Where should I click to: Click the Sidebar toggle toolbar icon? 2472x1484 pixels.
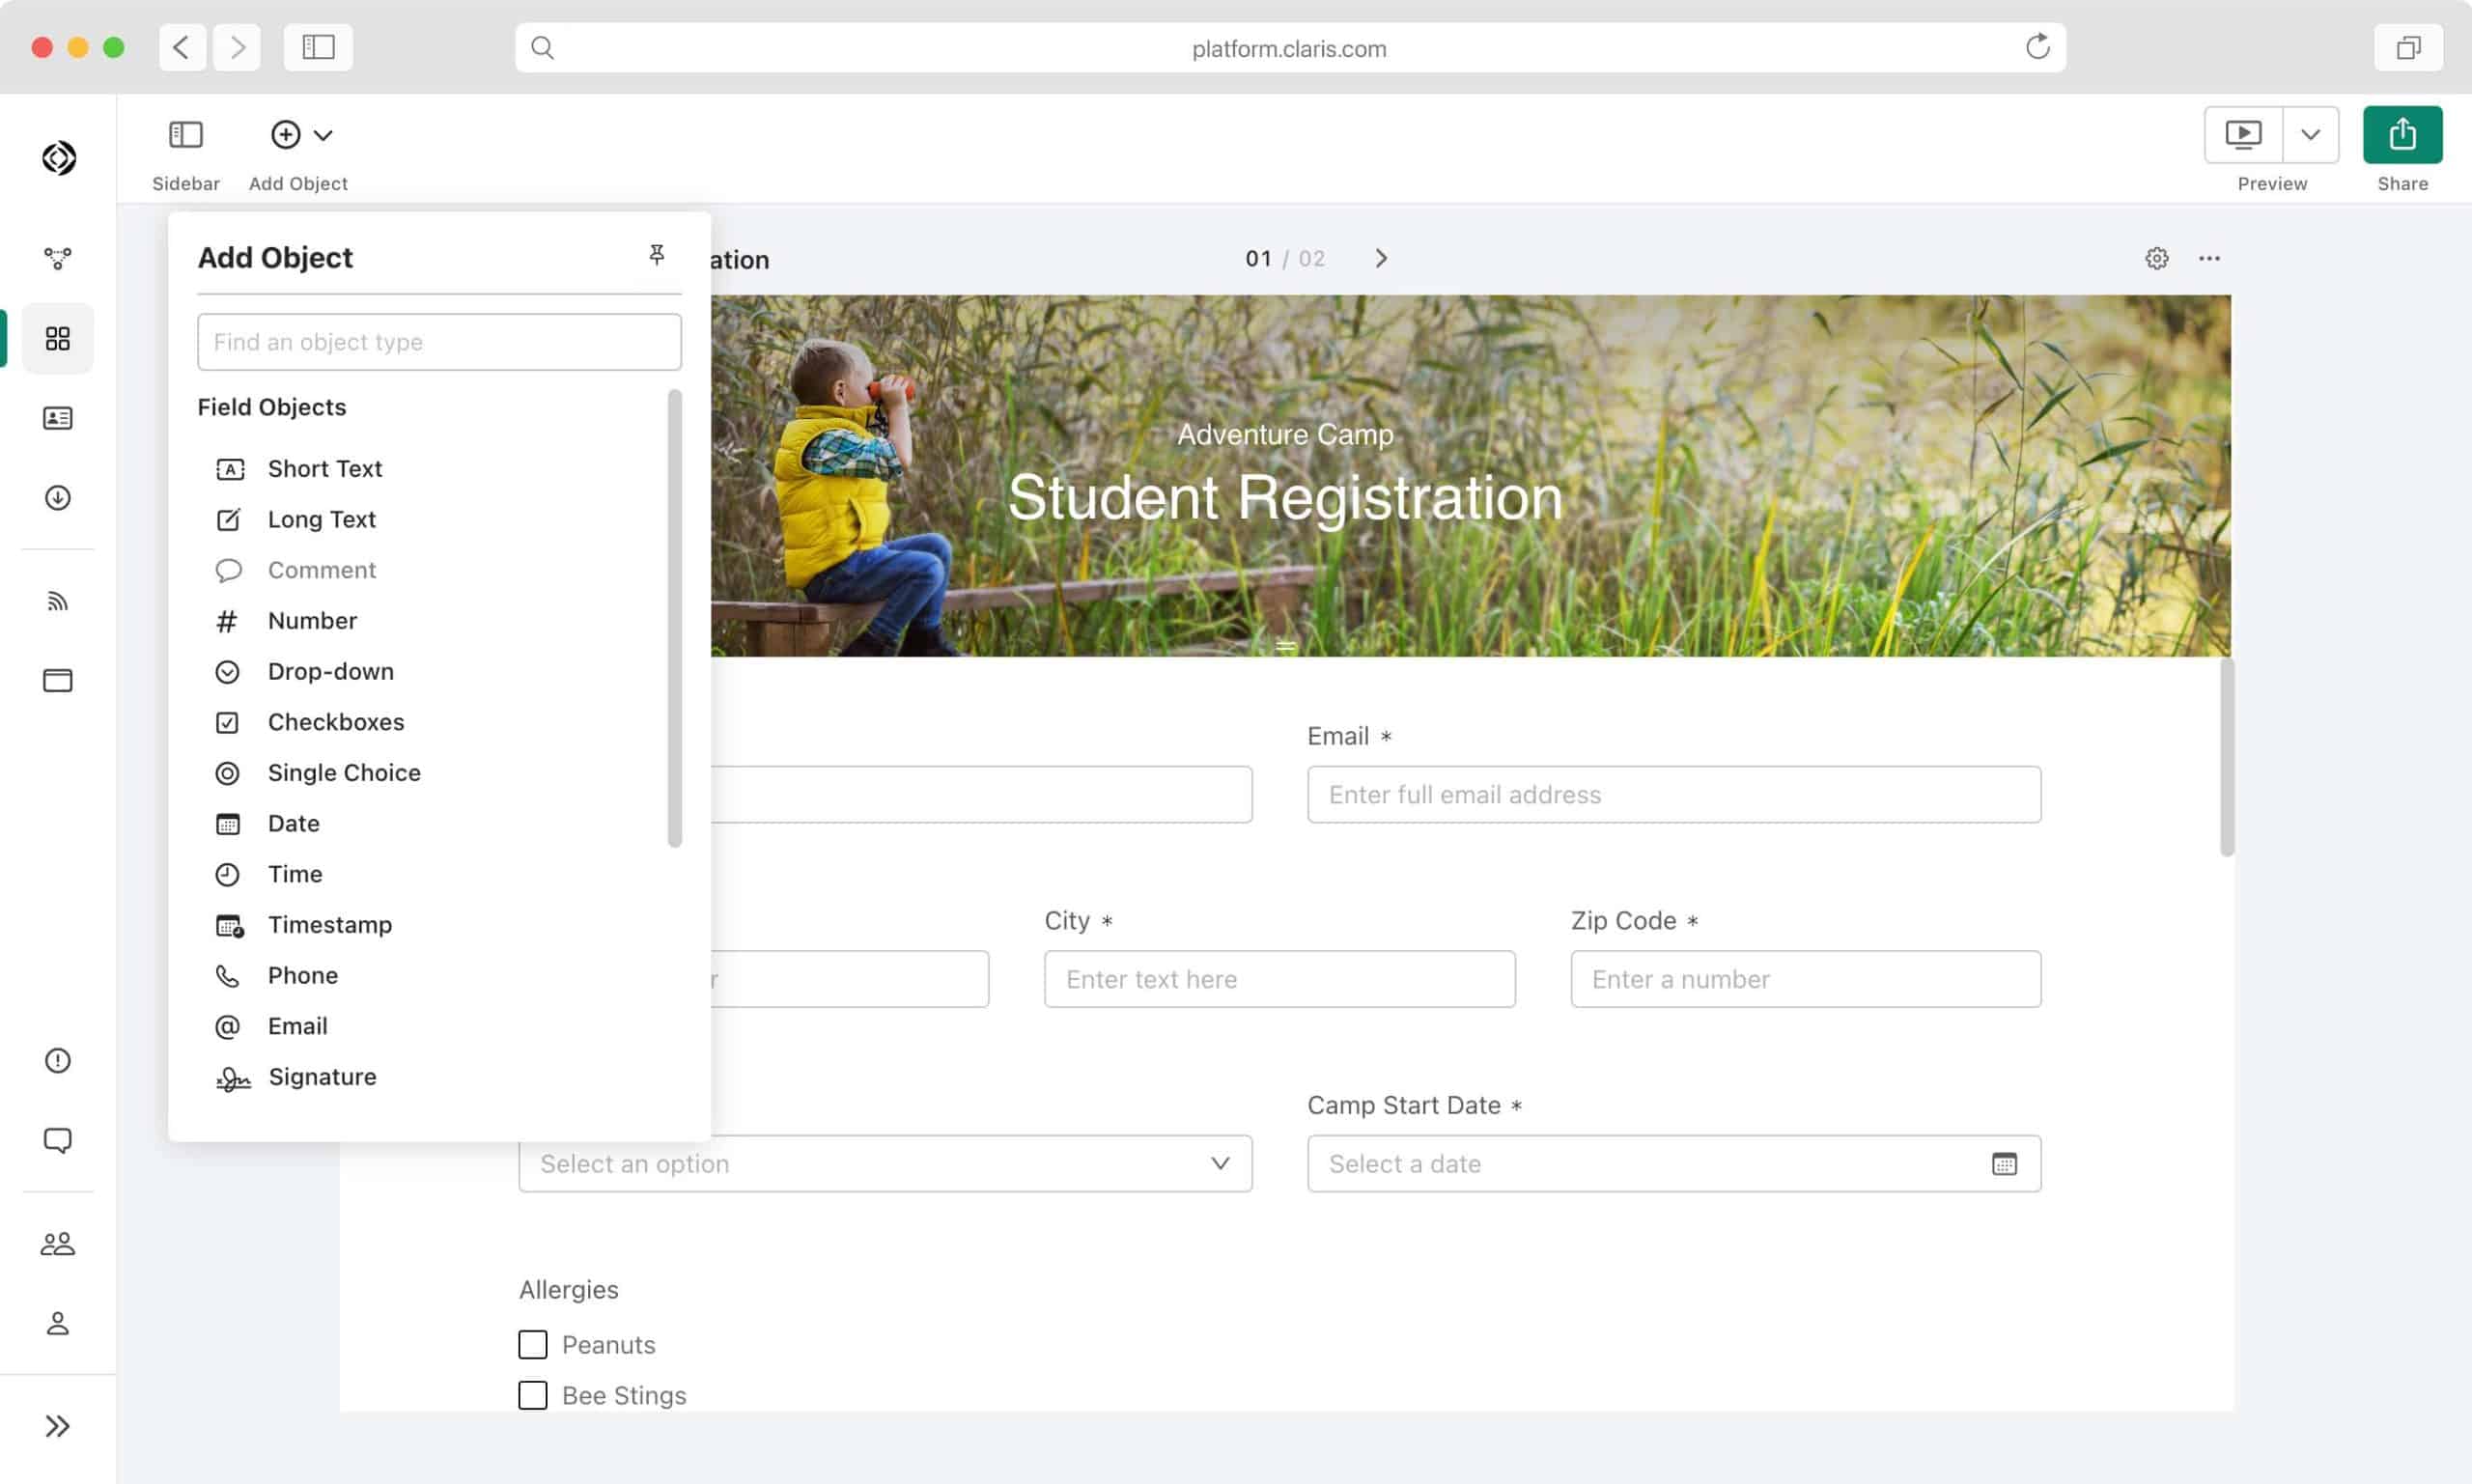[x=186, y=135]
